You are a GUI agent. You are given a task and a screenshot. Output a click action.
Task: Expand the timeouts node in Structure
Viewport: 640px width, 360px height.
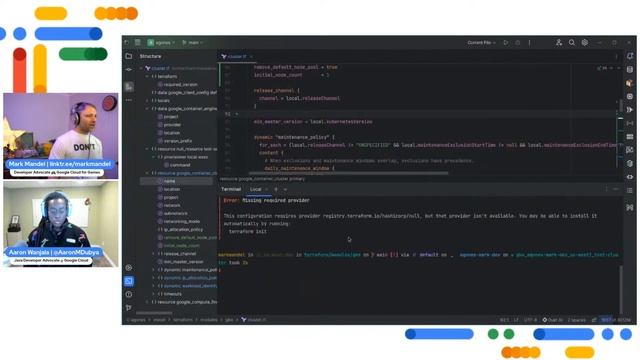[x=154, y=294]
